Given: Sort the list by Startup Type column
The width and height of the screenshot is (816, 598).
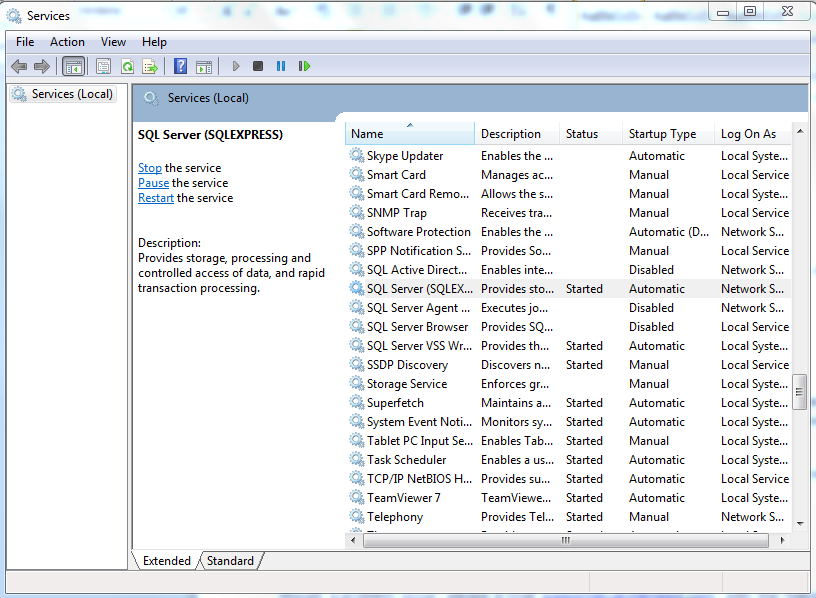Looking at the screenshot, I should (x=662, y=134).
